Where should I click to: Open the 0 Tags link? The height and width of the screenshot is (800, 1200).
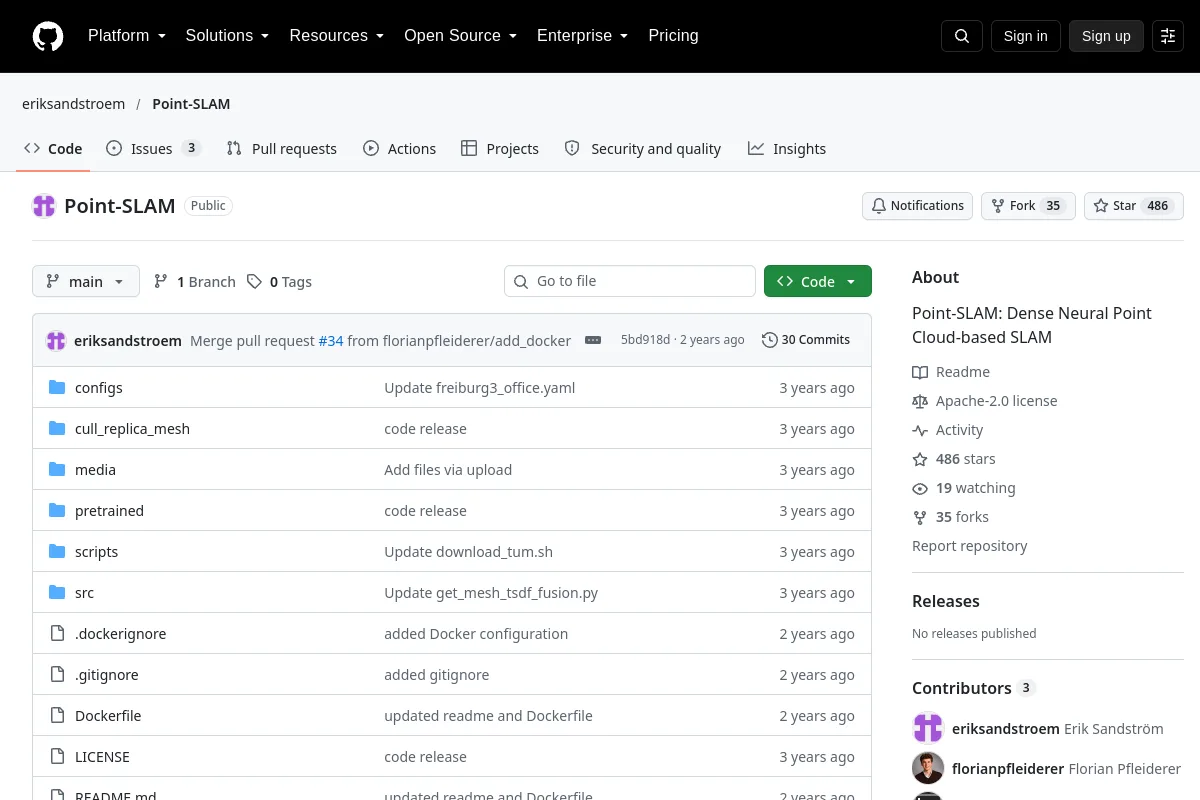tap(280, 282)
